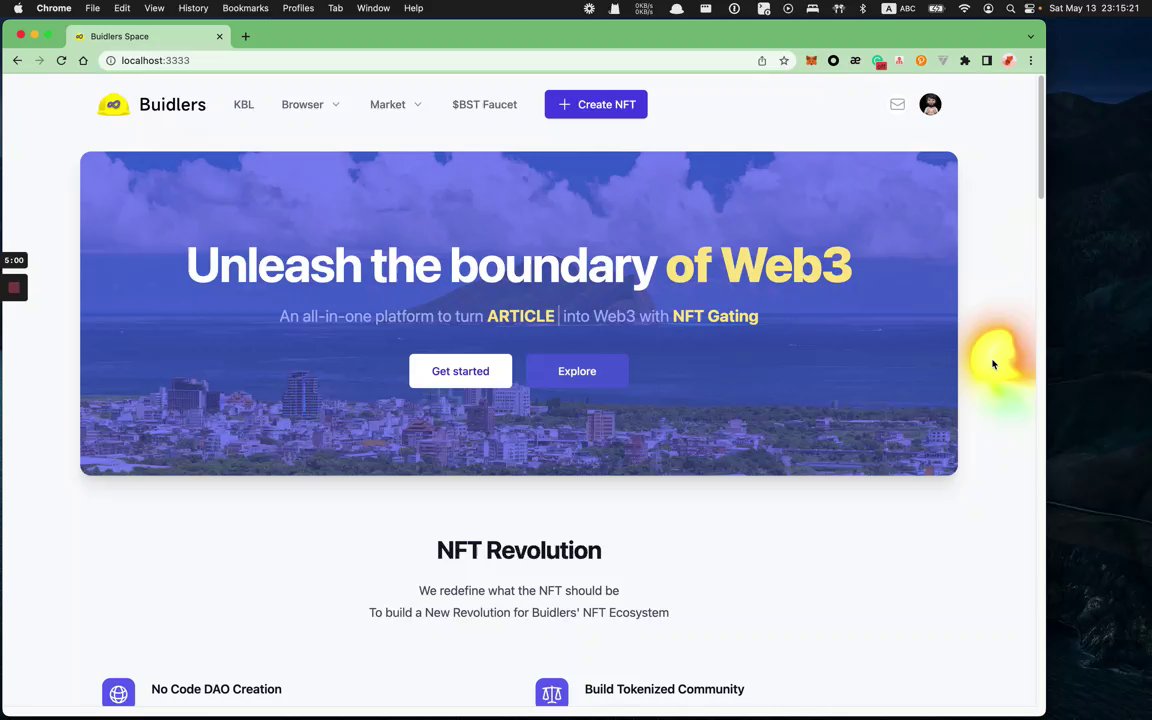Close the Buidlers Space tab
This screenshot has width=1152, height=720.
[219, 36]
